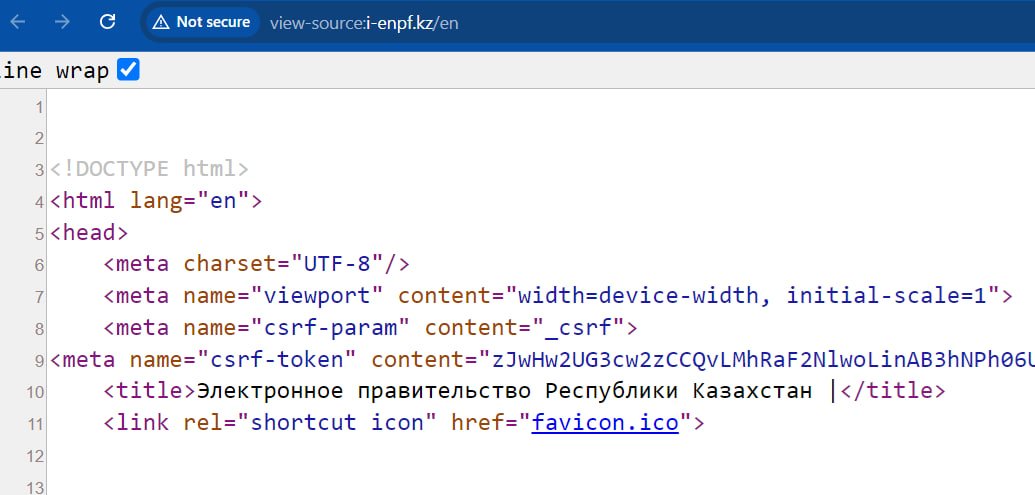This screenshot has width=1035, height=495.
Task: Click the <head> tag on line 5
Action: click(89, 232)
